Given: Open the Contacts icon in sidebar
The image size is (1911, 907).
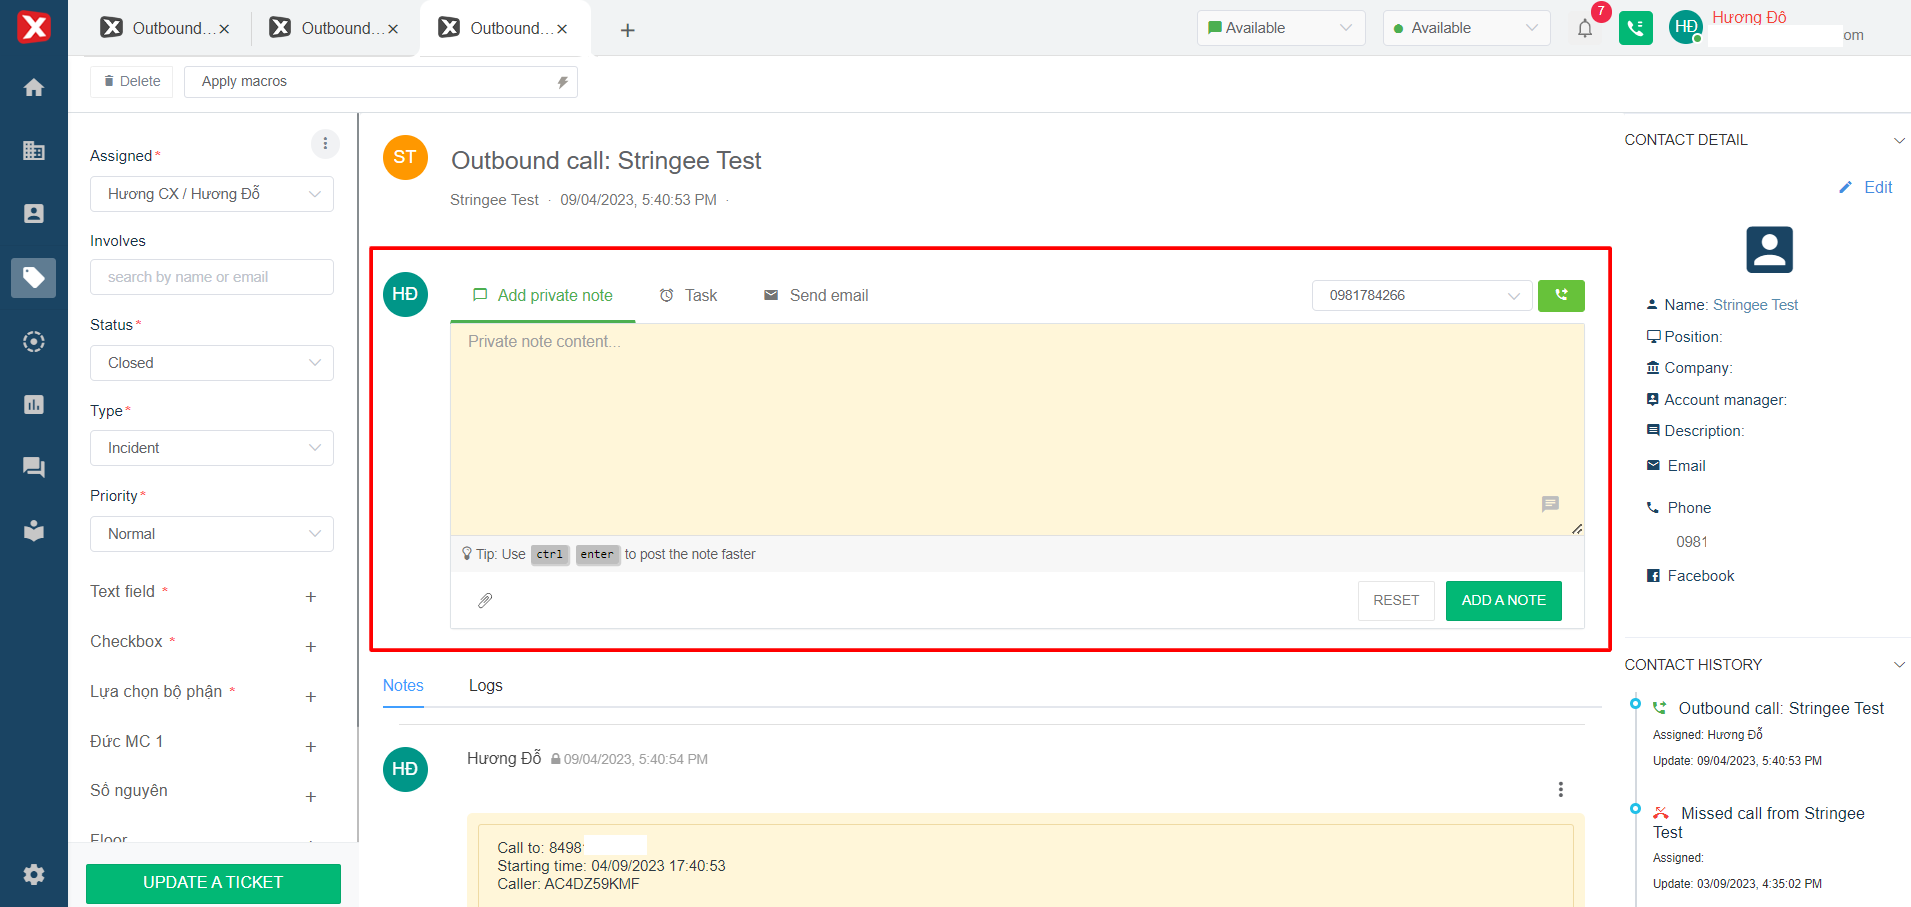Looking at the screenshot, I should (34, 214).
